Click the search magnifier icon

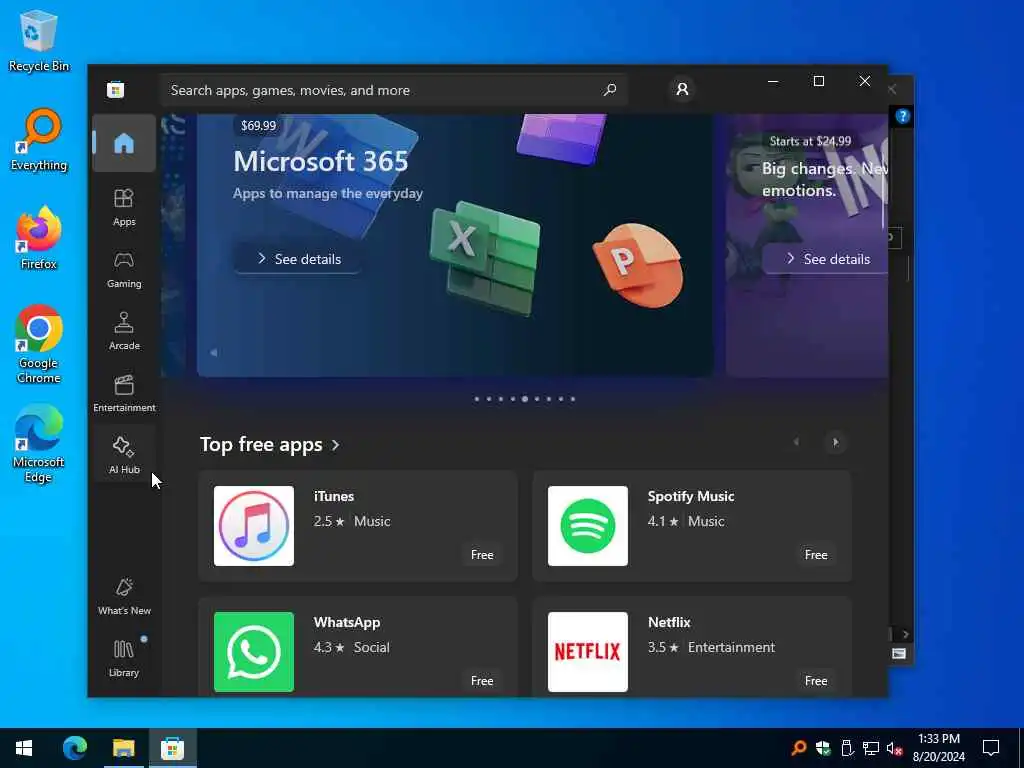point(610,89)
